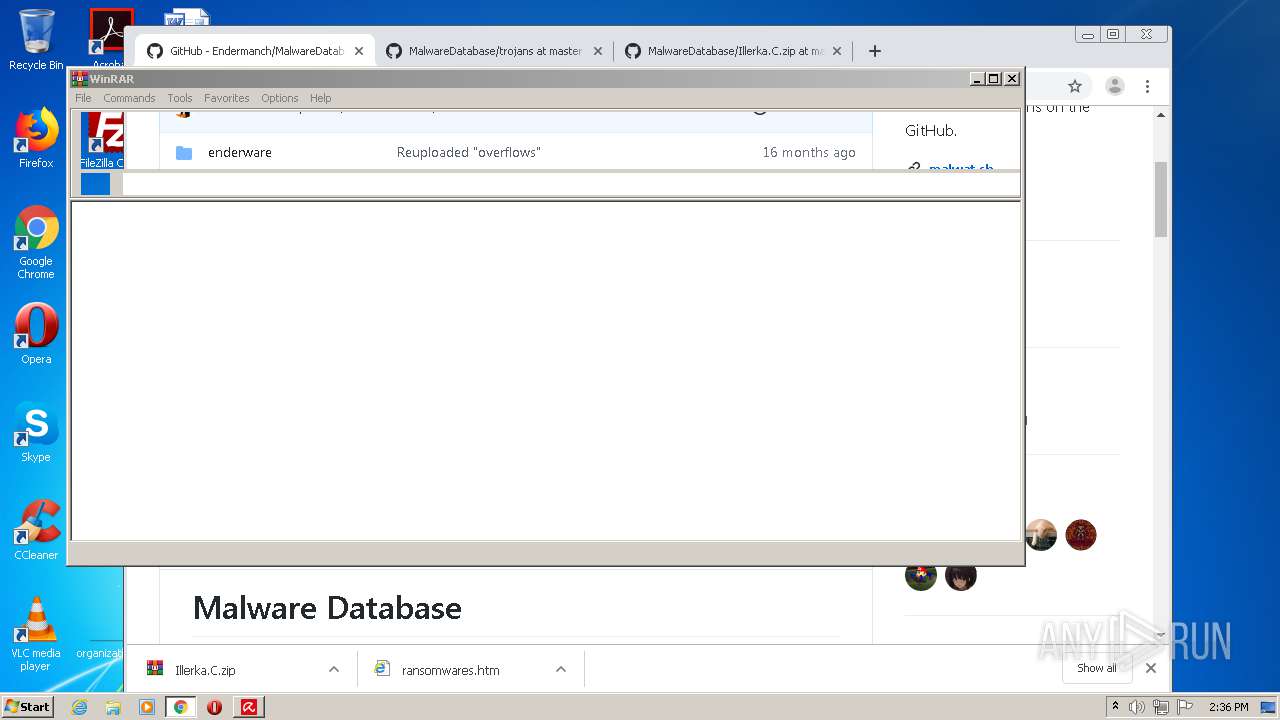Bookmark this page with star icon

1075,86
